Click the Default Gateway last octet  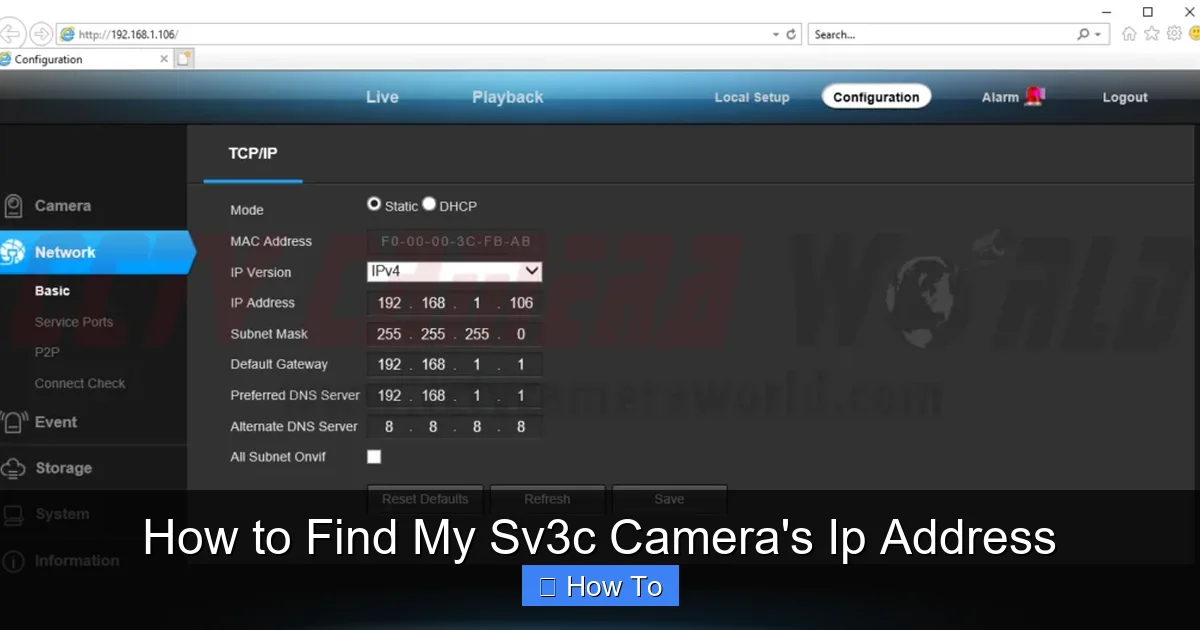click(521, 364)
